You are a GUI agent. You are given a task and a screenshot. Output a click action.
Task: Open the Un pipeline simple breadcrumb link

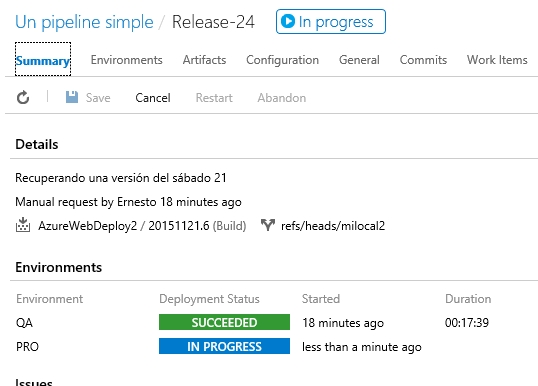[x=84, y=22]
